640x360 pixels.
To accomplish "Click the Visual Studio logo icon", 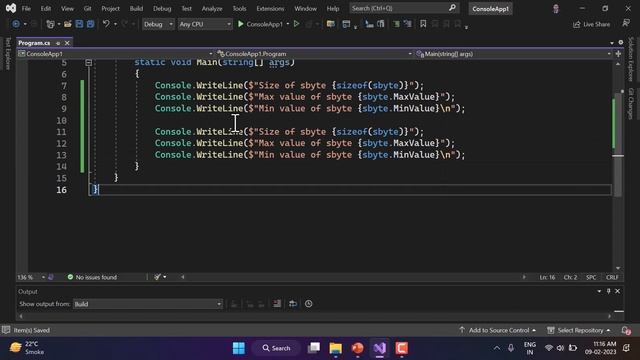I will [11, 8].
